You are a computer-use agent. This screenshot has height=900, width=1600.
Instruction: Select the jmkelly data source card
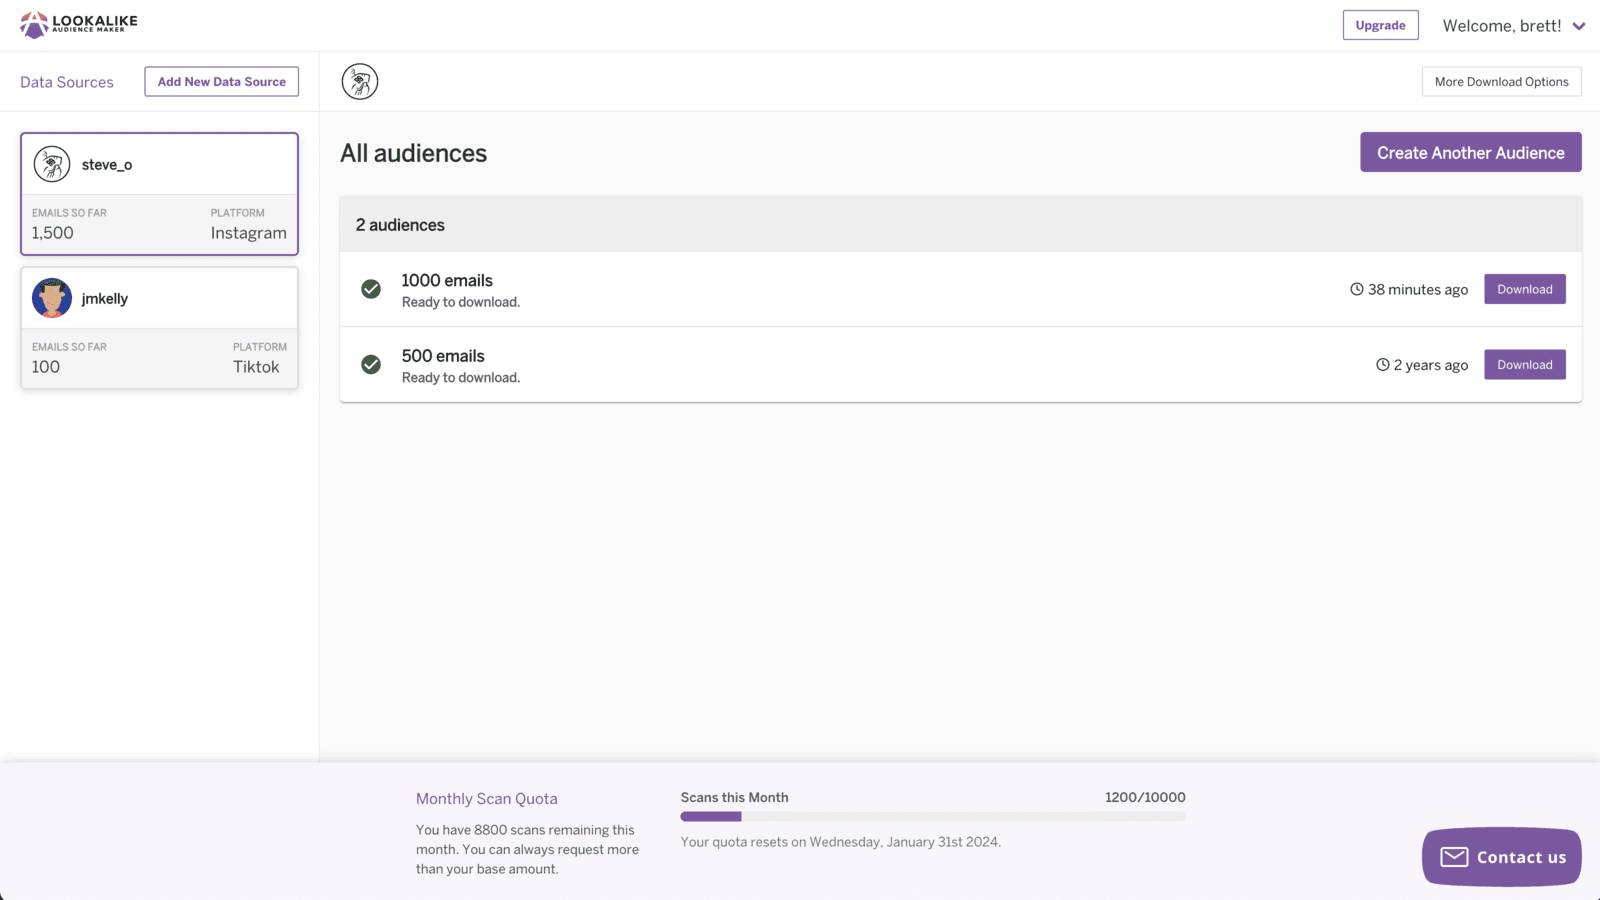click(159, 328)
